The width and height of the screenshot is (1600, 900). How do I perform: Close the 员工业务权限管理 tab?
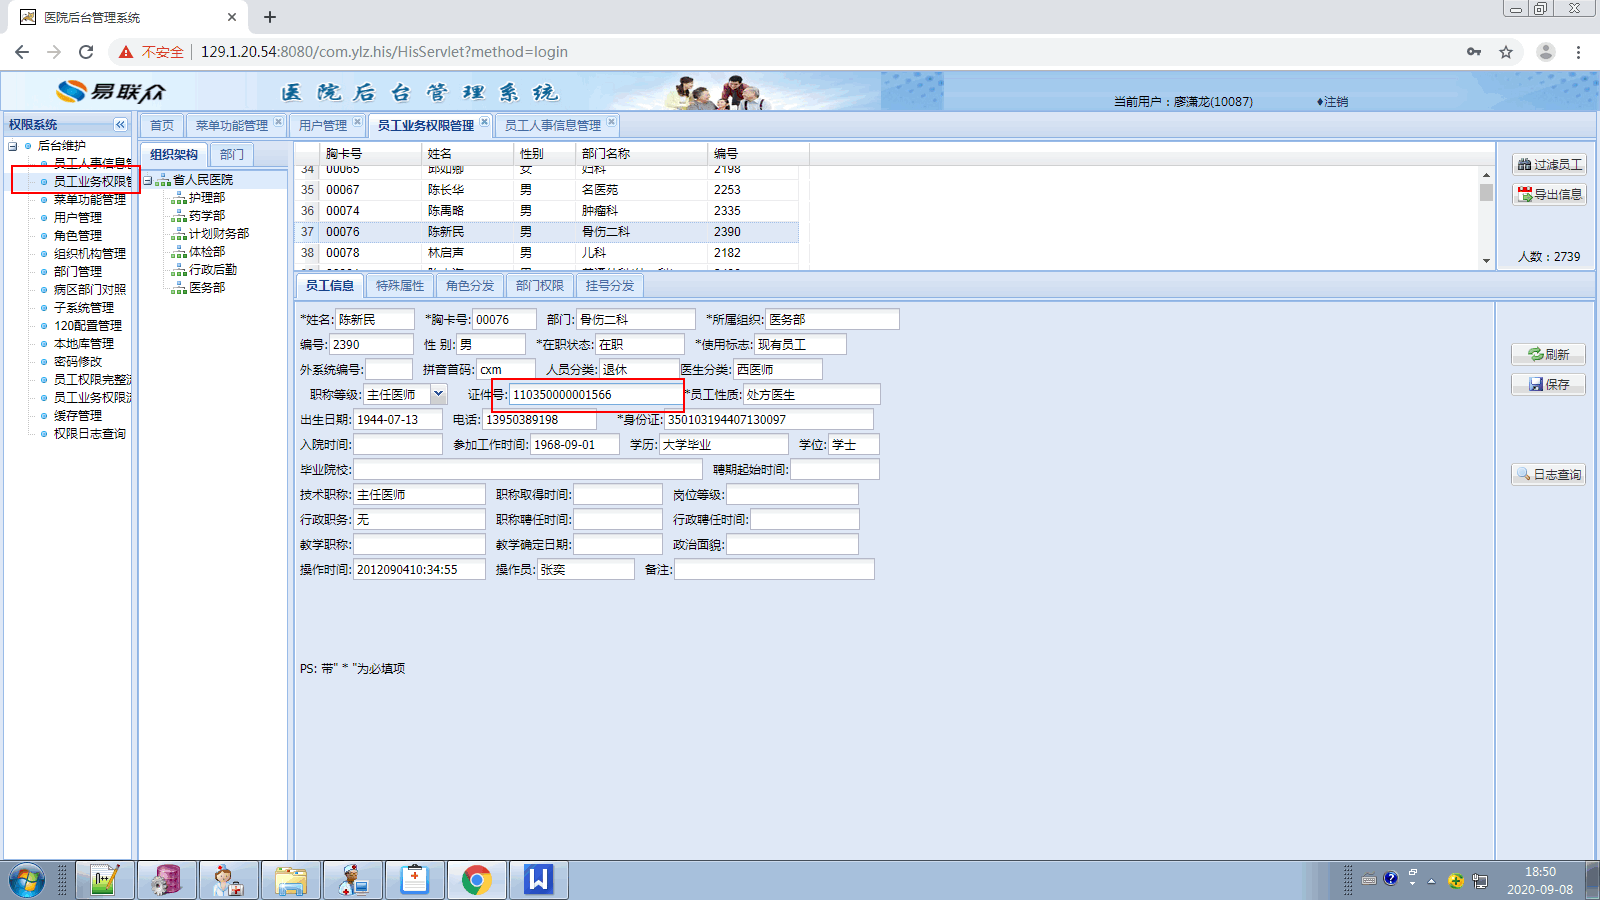484,122
